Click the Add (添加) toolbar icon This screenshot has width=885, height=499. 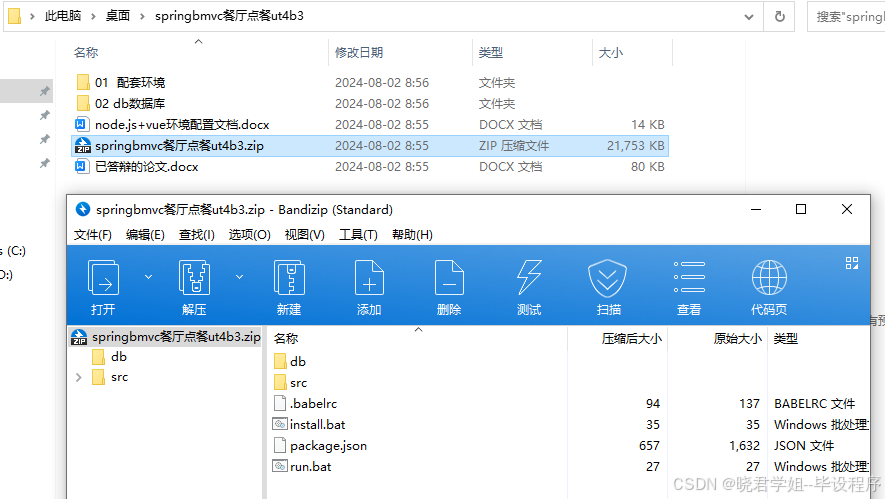pos(369,277)
